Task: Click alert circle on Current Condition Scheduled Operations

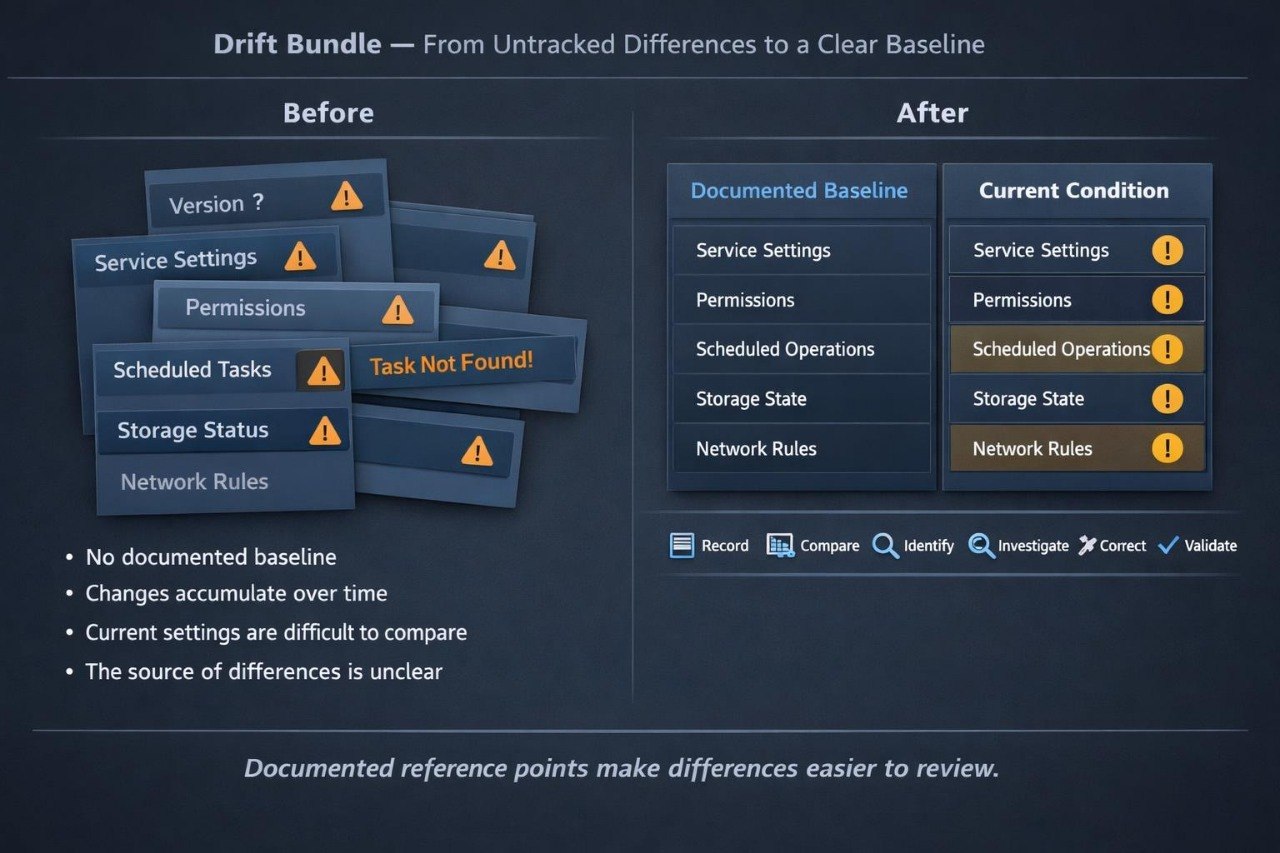Action: pos(1167,349)
